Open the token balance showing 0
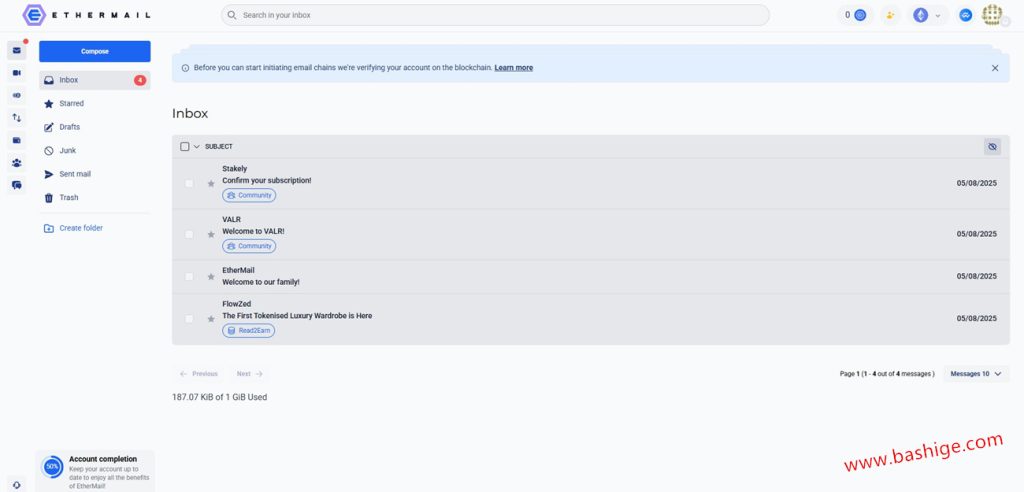The height and width of the screenshot is (492, 1024). [x=855, y=15]
